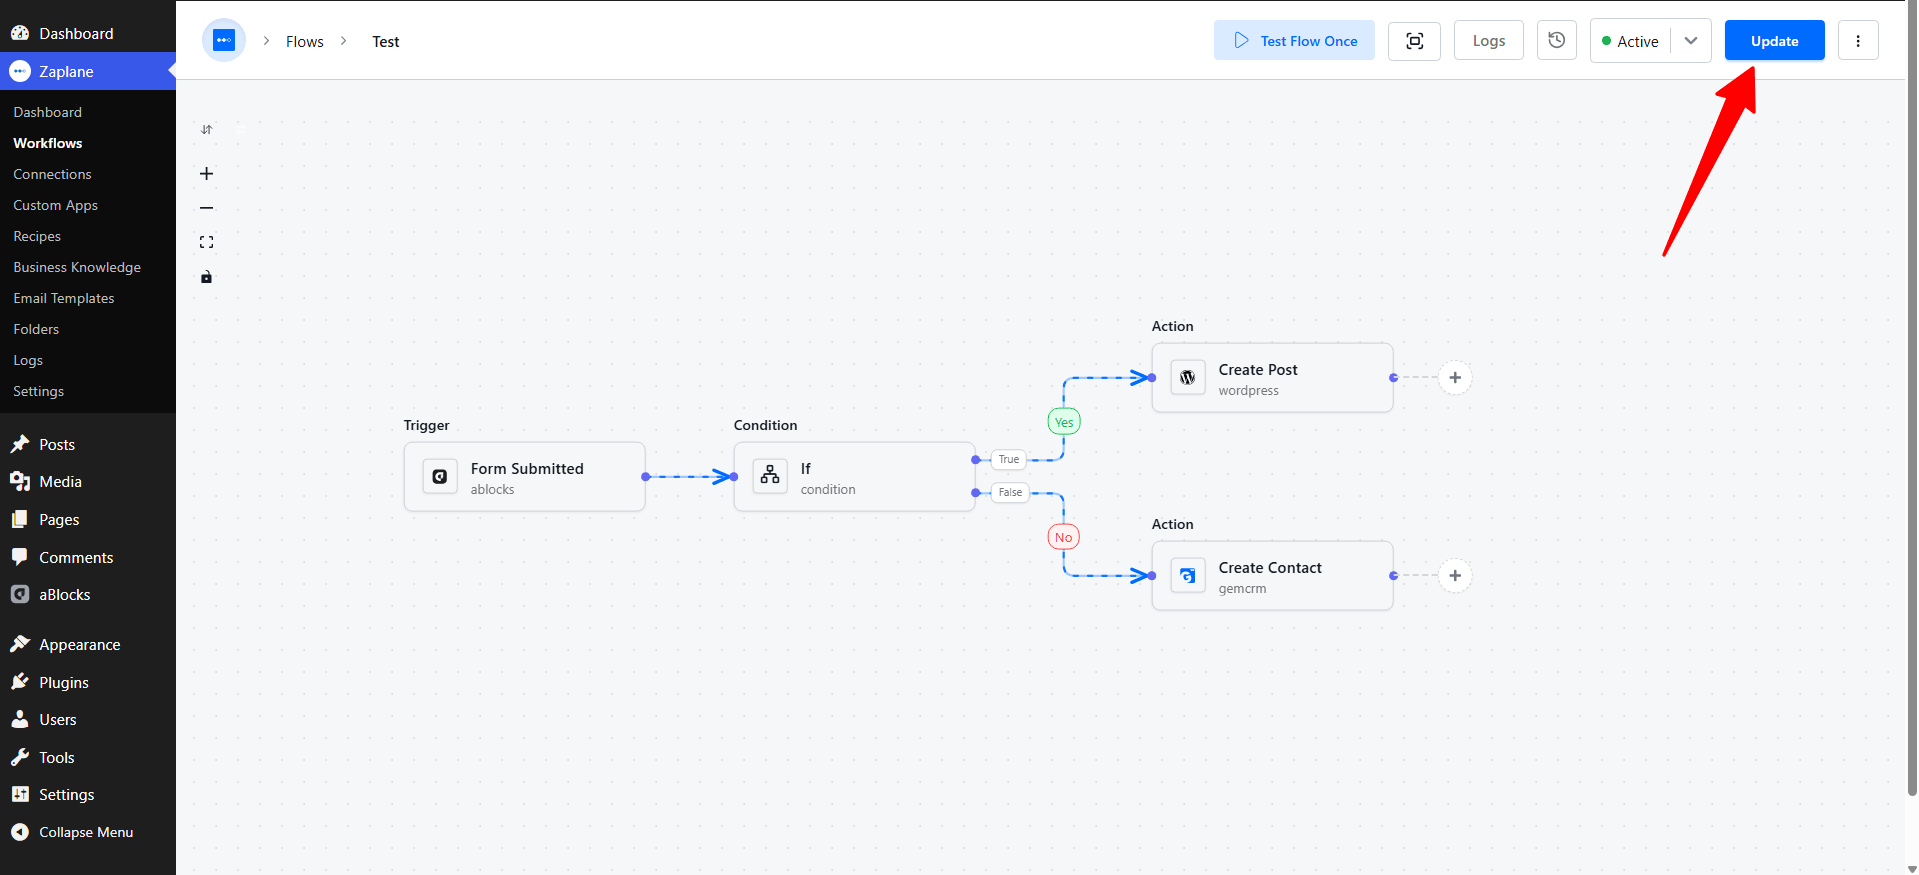Click the Active status button

[1631, 41]
